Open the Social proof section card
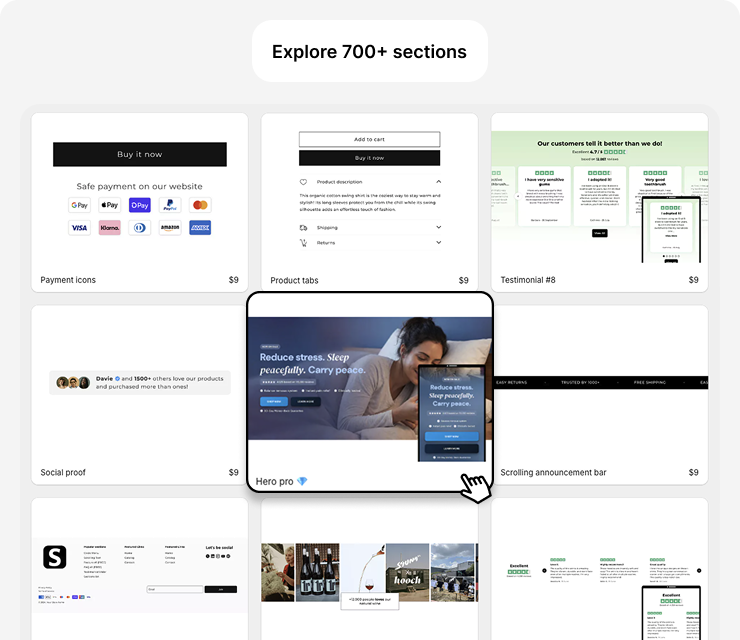The width and height of the screenshot is (740, 640). (139, 394)
